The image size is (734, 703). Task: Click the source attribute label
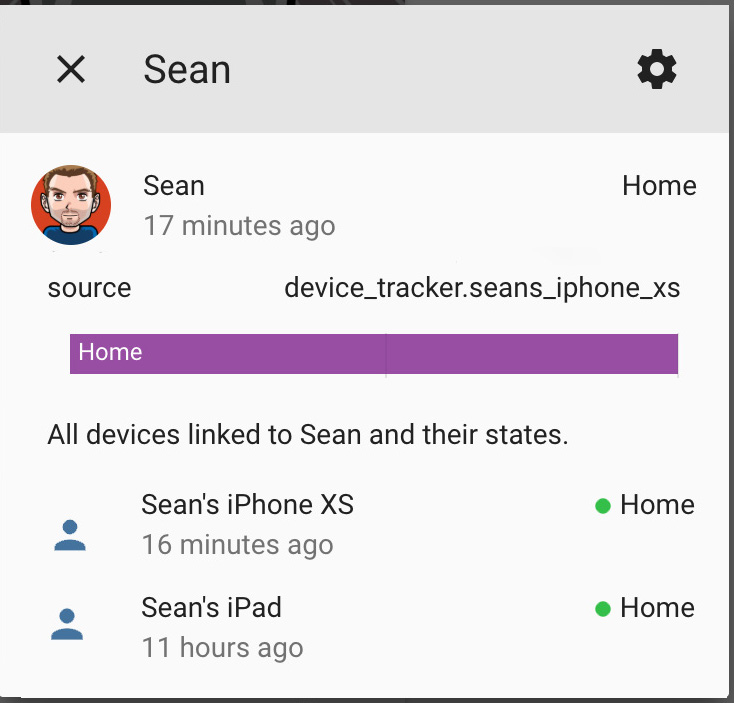[x=89, y=288]
